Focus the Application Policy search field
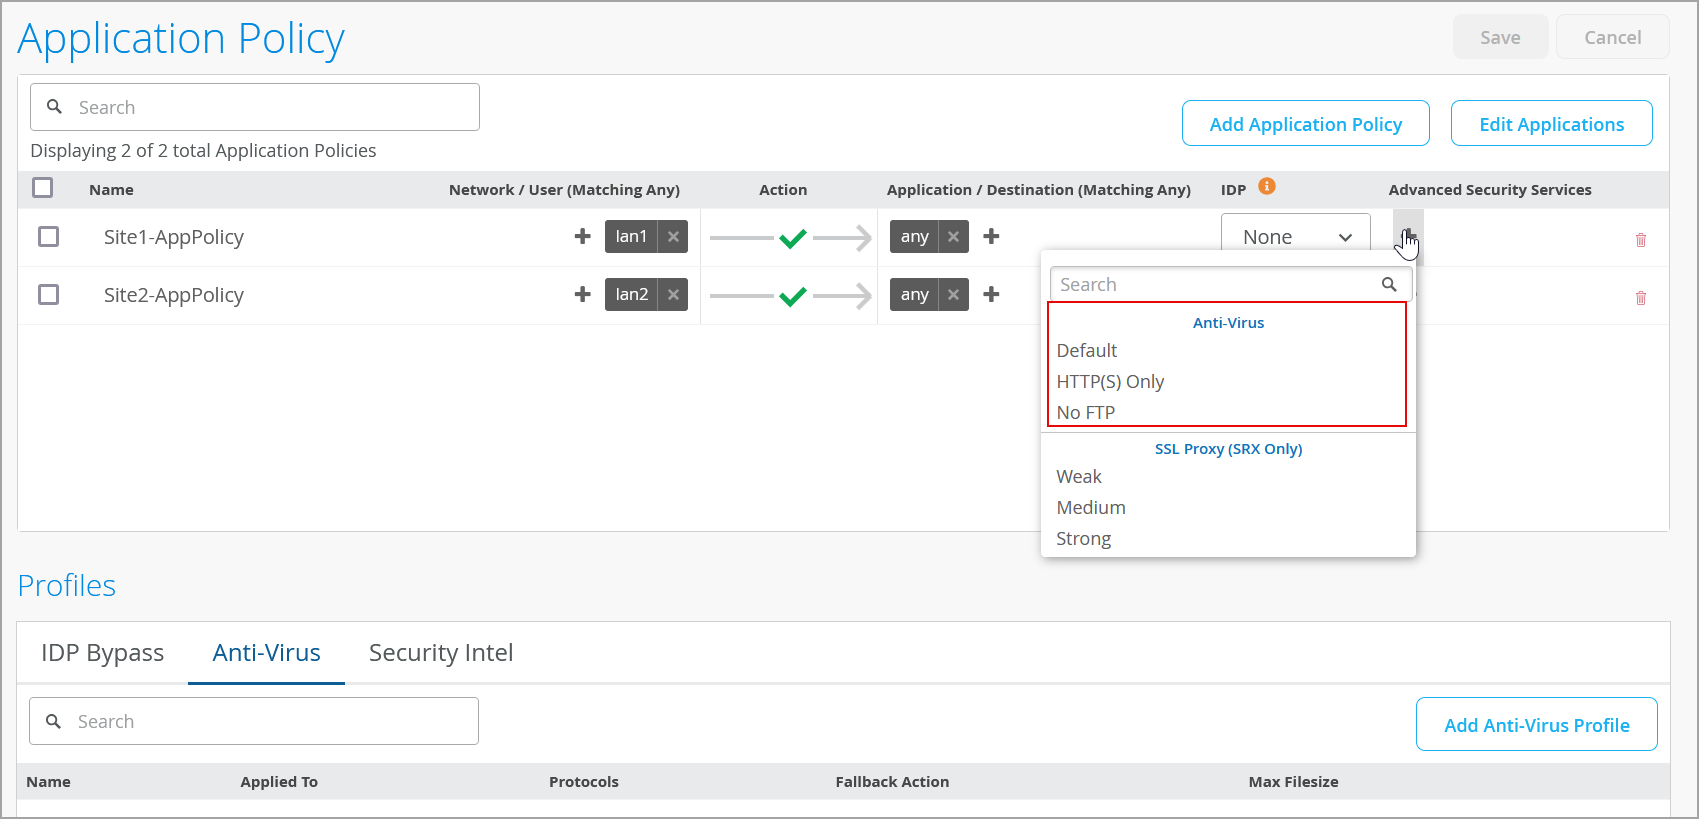This screenshot has width=1699, height=819. (x=270, y=108)
